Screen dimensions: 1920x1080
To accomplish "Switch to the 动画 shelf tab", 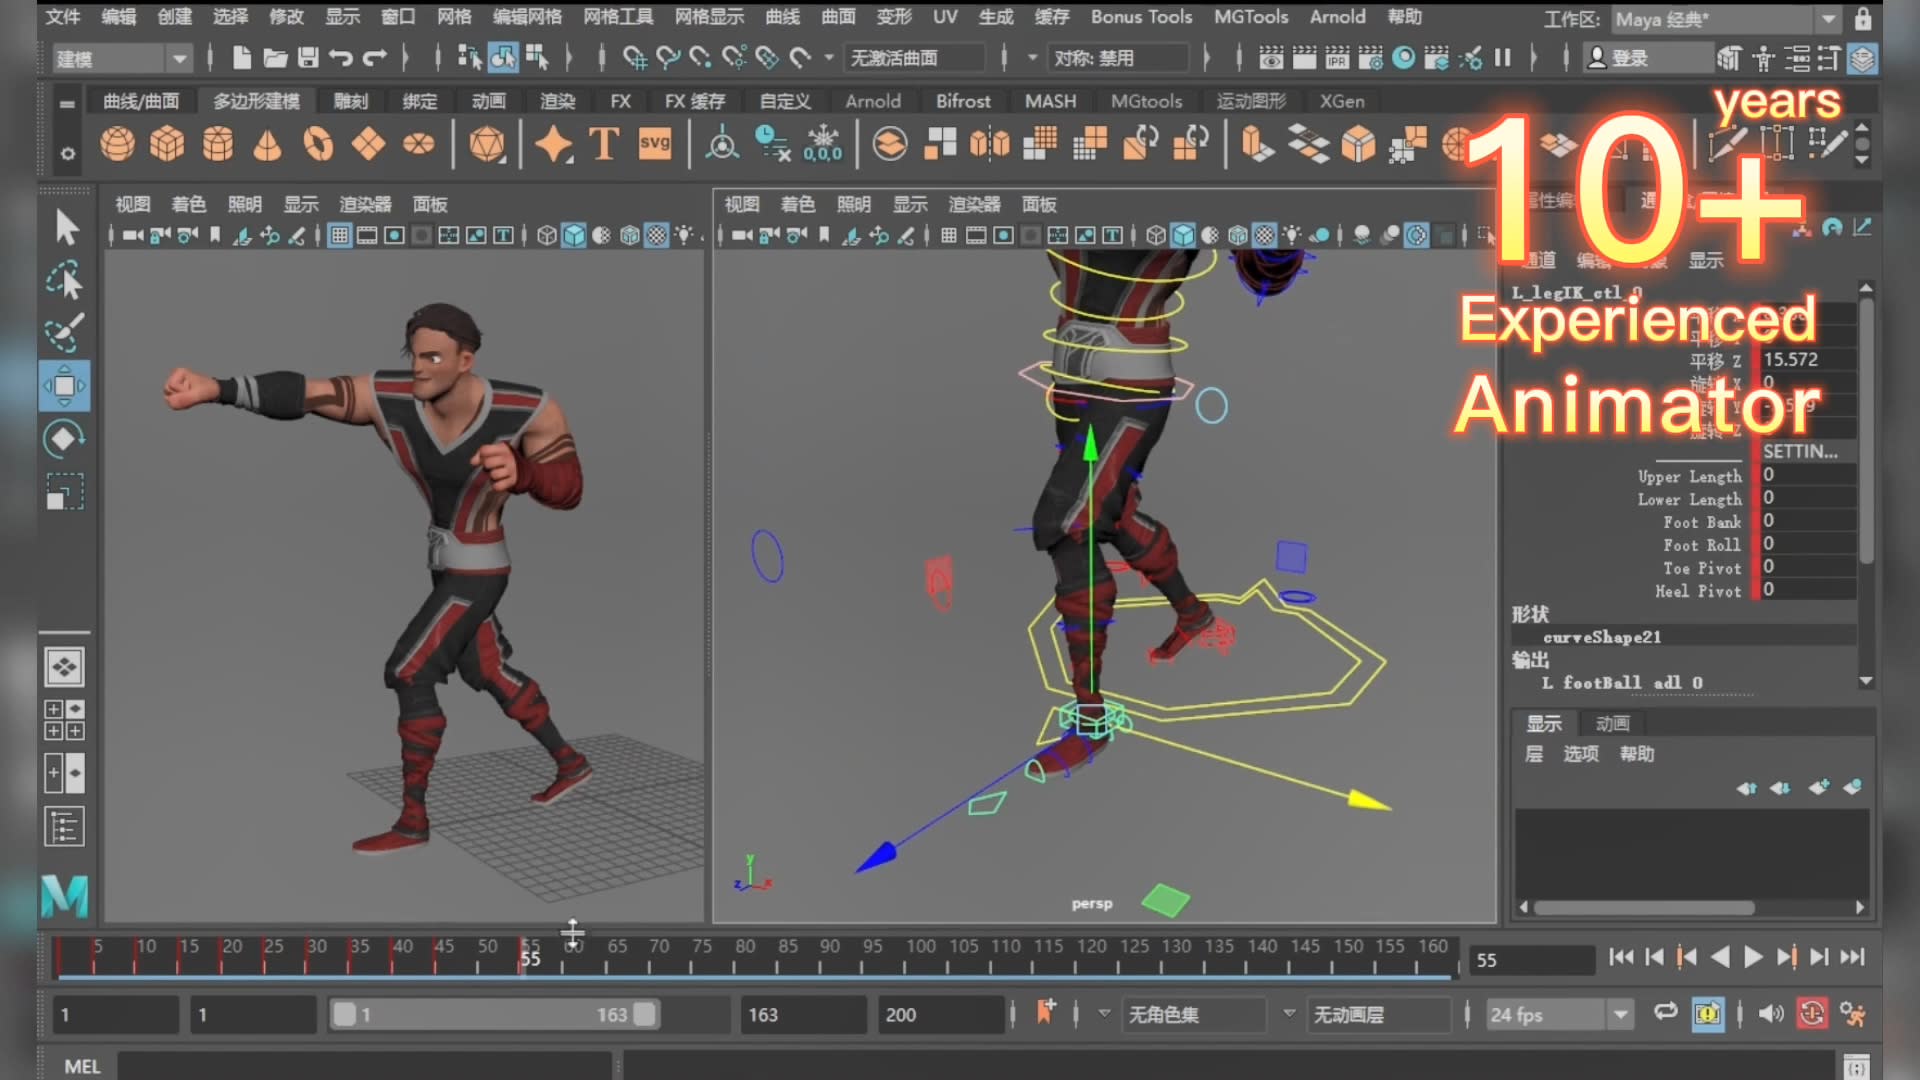I will pyautogui.click(x=488, y=101).
